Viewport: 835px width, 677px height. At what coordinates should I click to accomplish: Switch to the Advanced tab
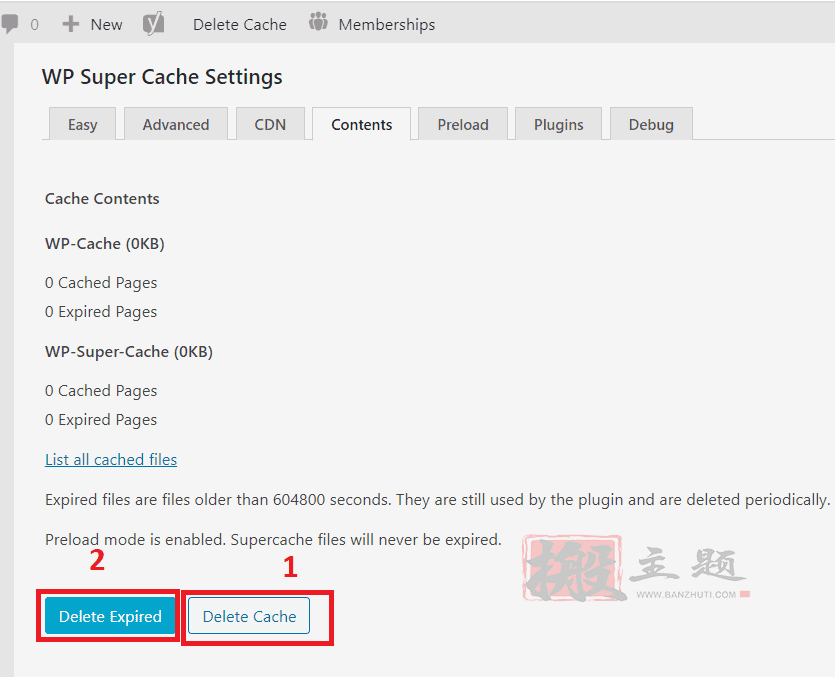pos(176,125)
